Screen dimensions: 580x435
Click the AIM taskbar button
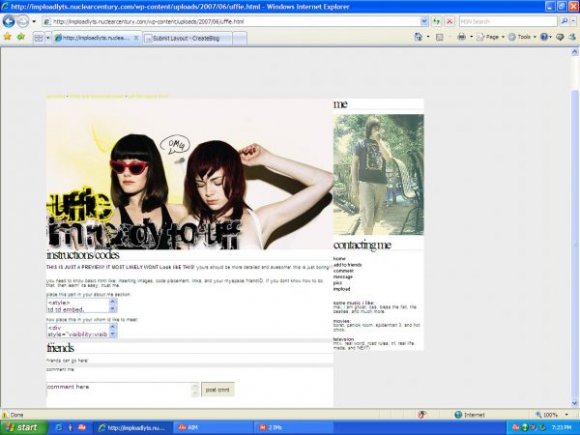tap(213, 428)
